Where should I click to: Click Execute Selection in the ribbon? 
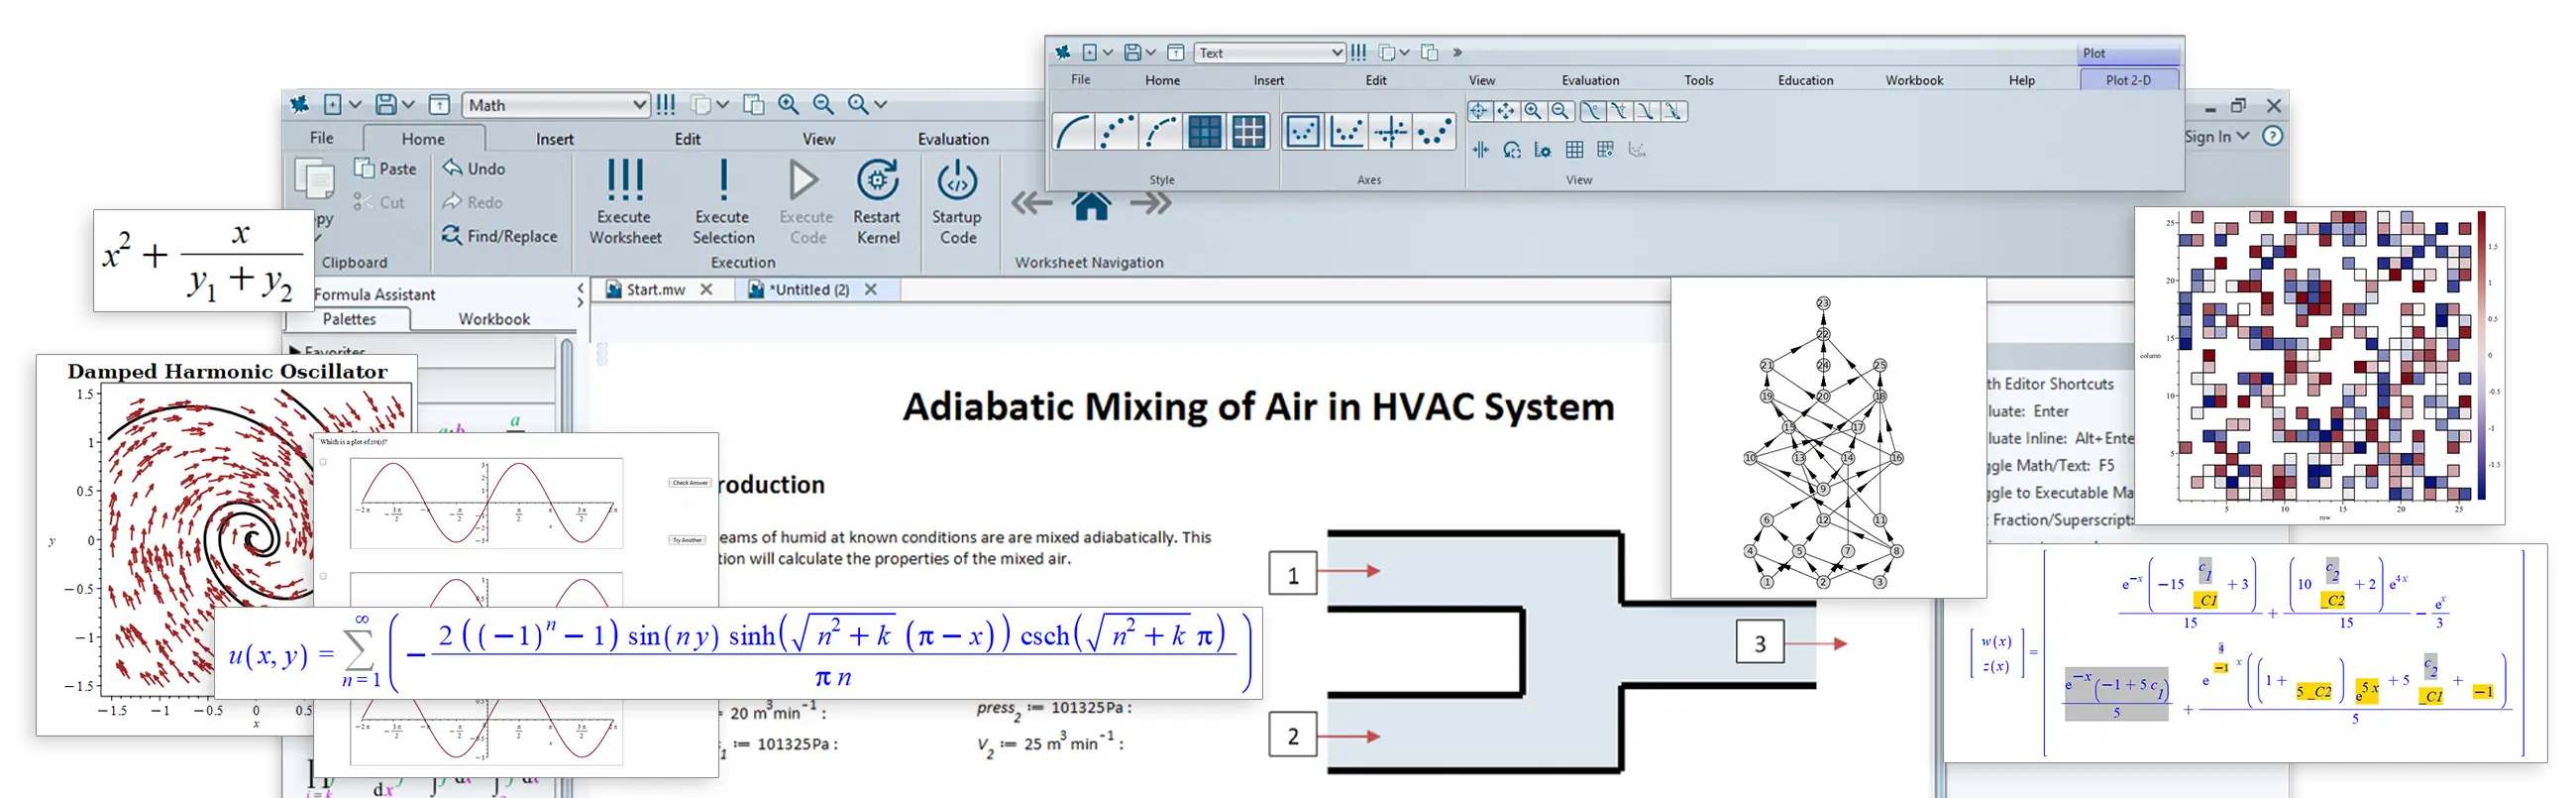click(x=723, y=202)
